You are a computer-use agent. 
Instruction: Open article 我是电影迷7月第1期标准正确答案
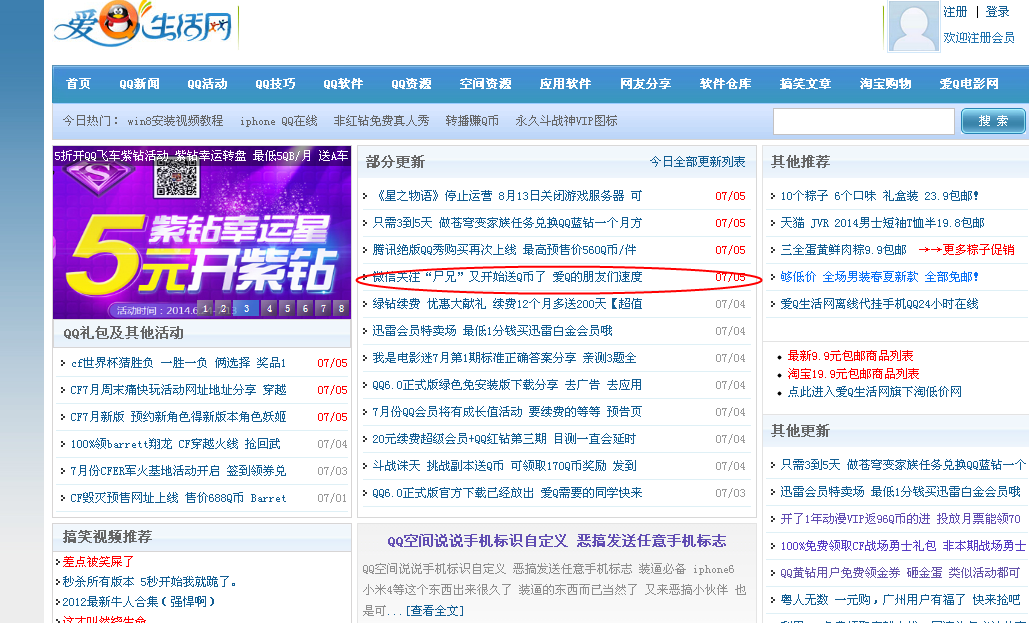[504, 358]
